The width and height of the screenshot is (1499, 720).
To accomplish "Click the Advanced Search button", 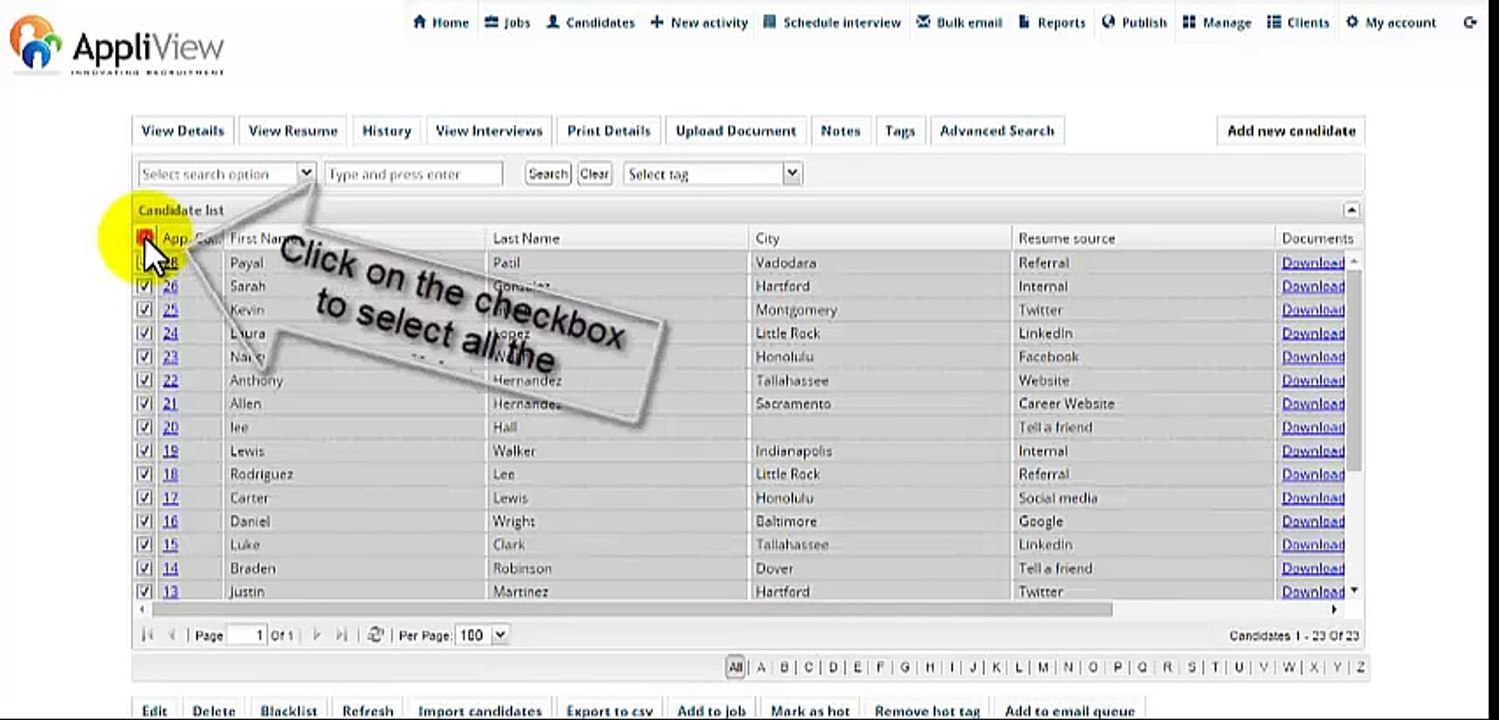I will [997, 131].
